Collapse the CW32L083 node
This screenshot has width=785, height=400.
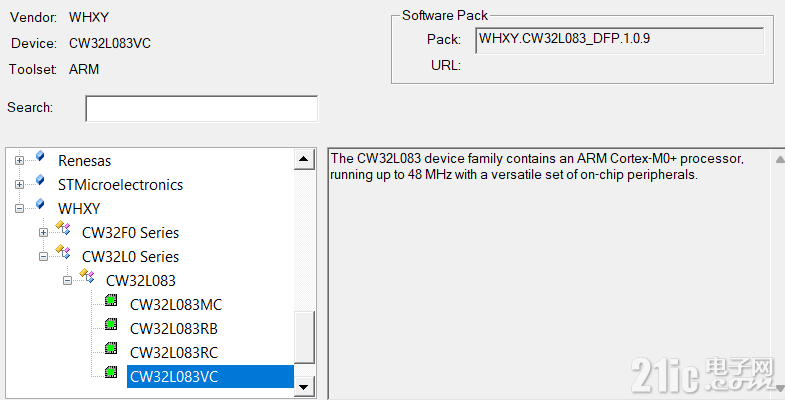pyautogui.click(x=68, y=281)
